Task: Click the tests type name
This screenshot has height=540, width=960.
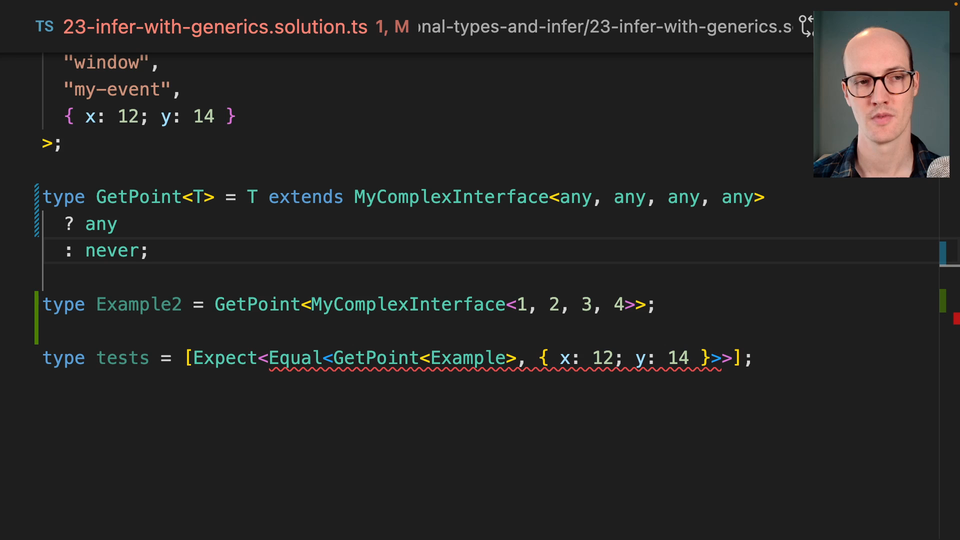Action: point(122,358)
